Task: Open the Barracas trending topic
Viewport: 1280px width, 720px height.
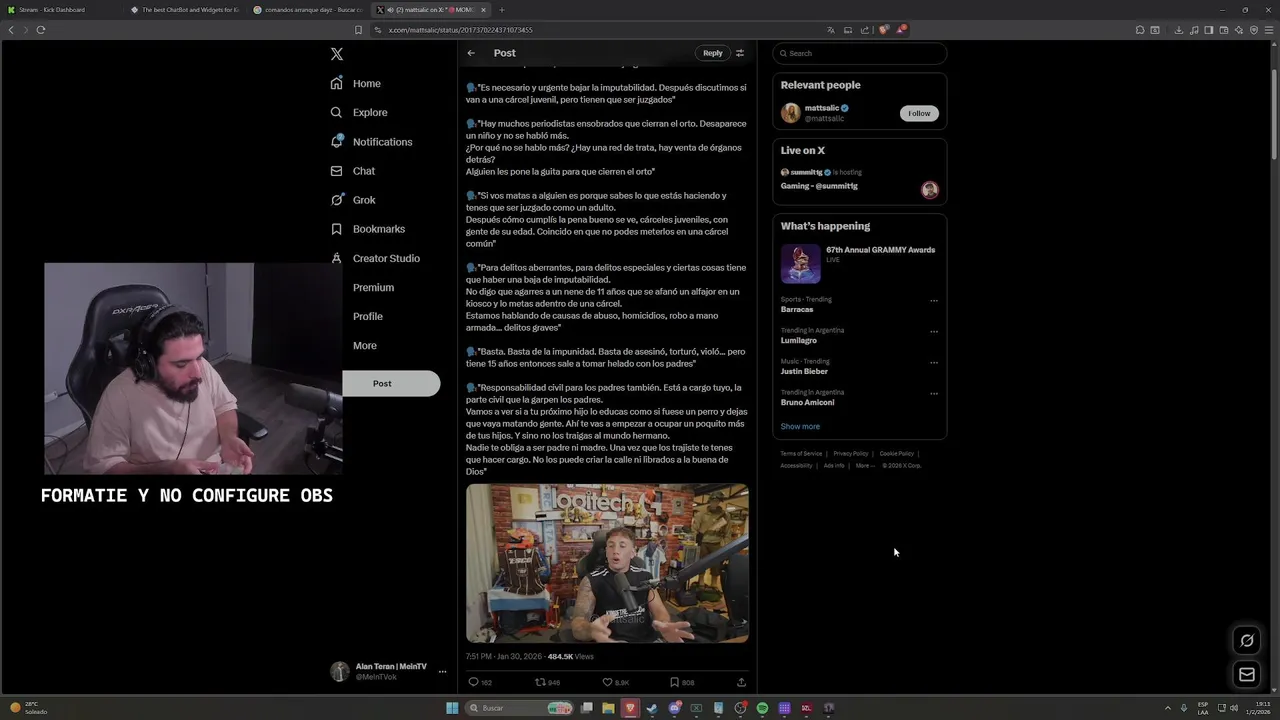Action: tap(797, 309)
